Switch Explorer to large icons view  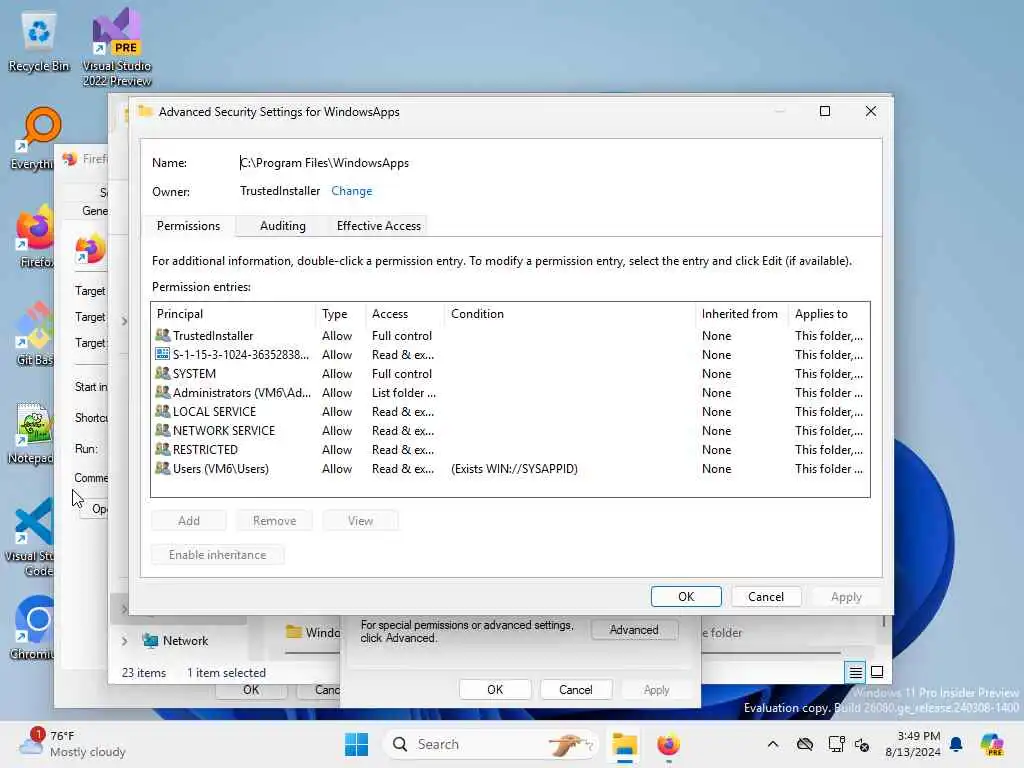[x=877, y=672]
